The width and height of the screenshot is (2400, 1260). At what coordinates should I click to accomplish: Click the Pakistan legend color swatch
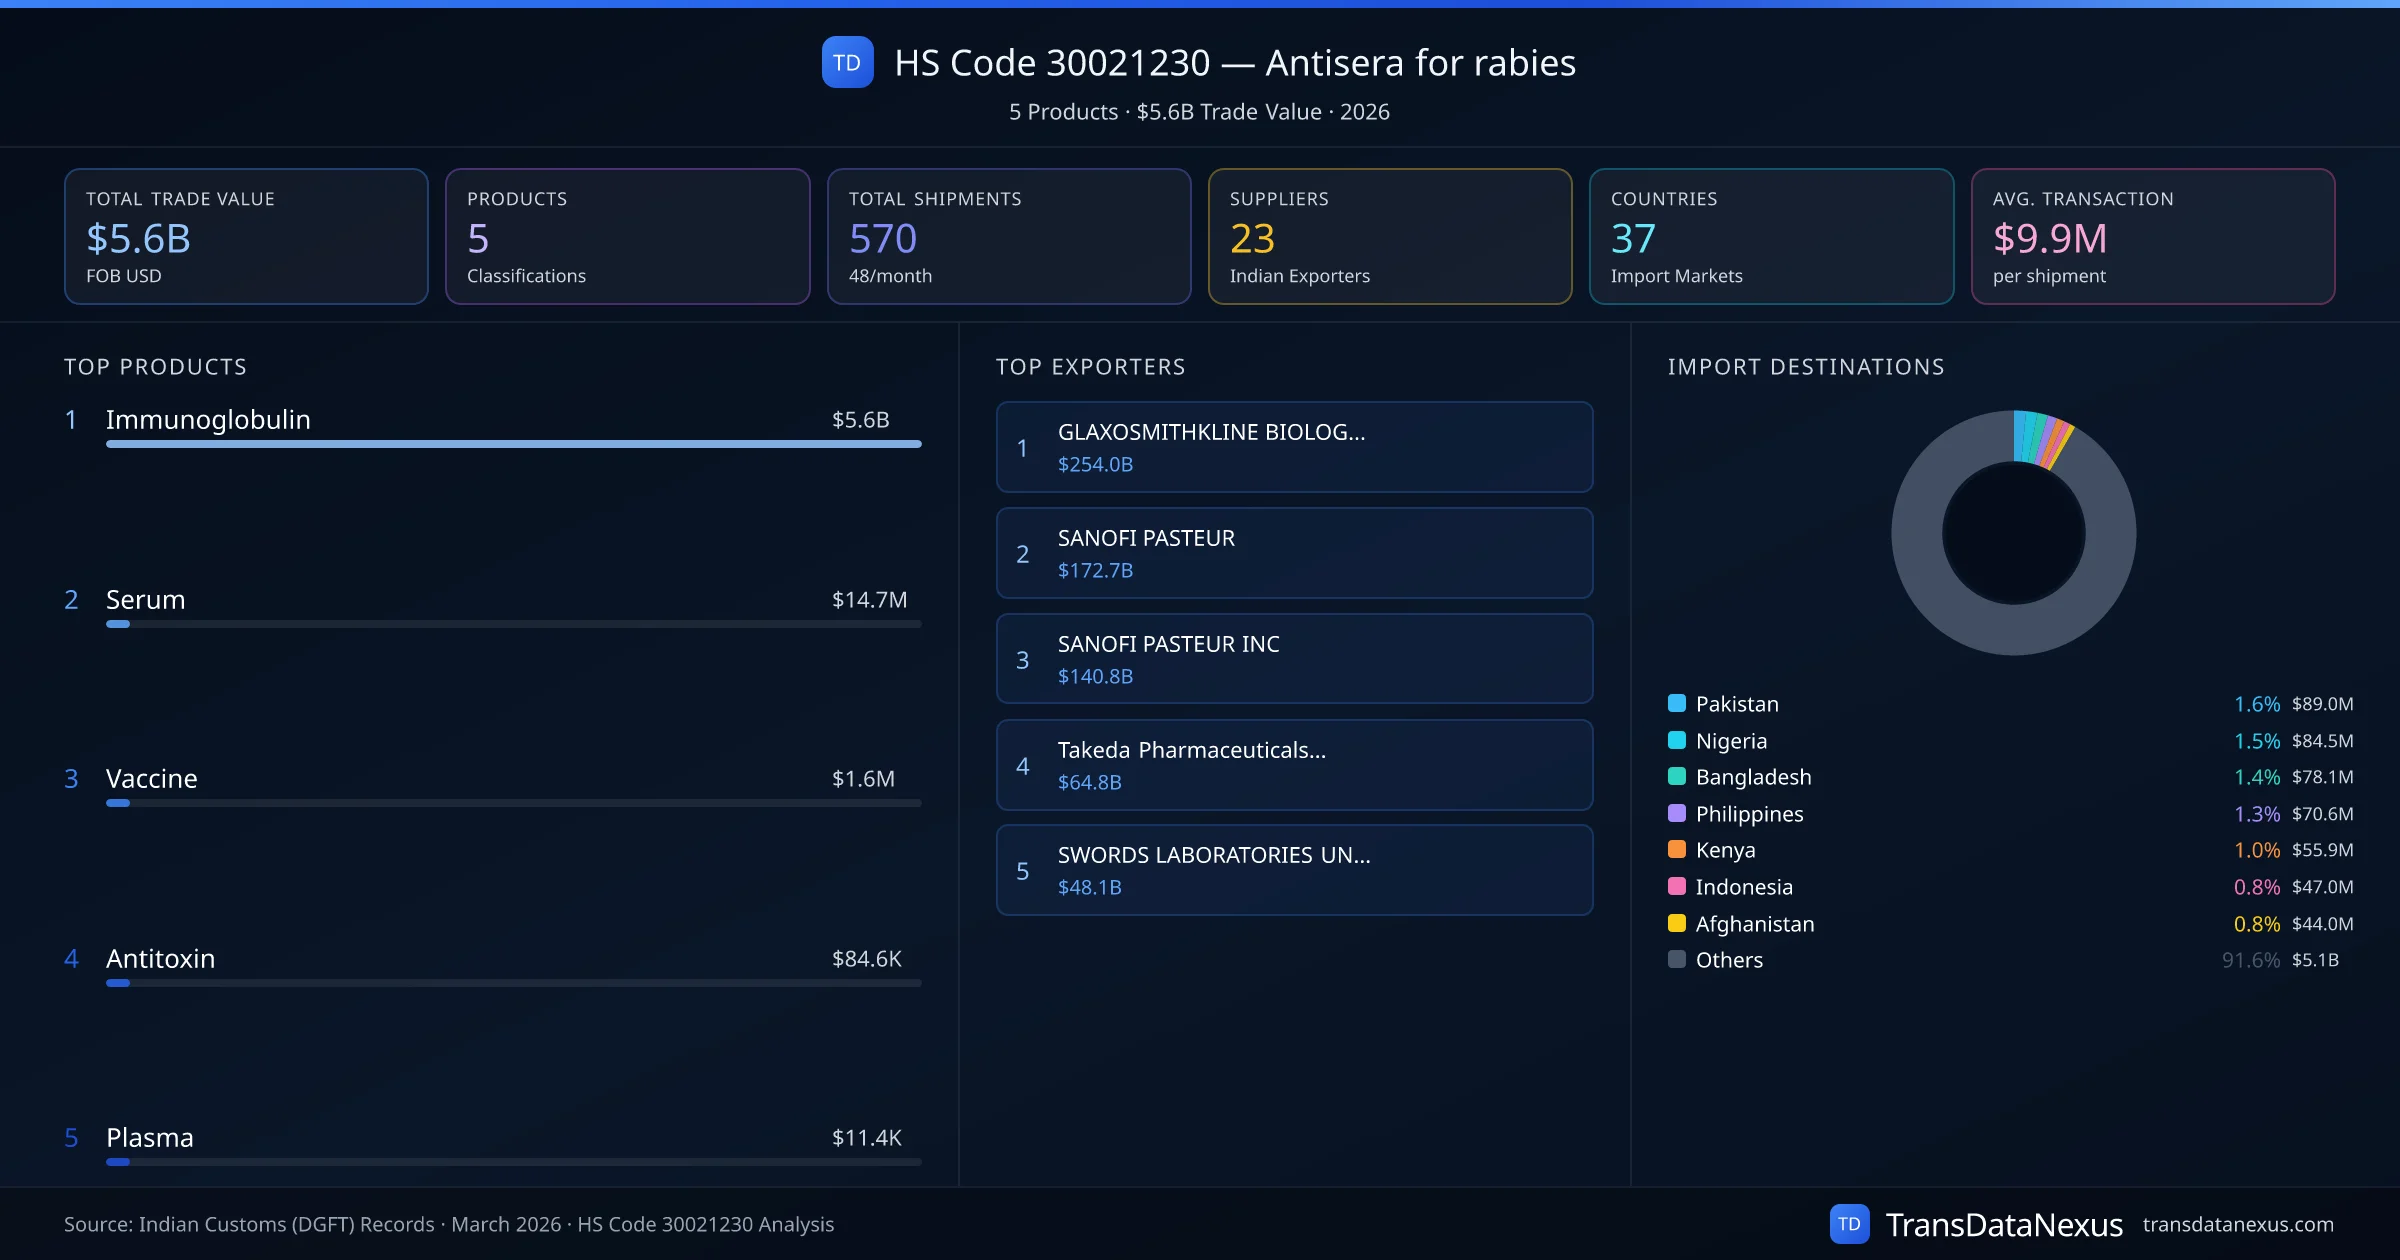tap(1677, 703)
